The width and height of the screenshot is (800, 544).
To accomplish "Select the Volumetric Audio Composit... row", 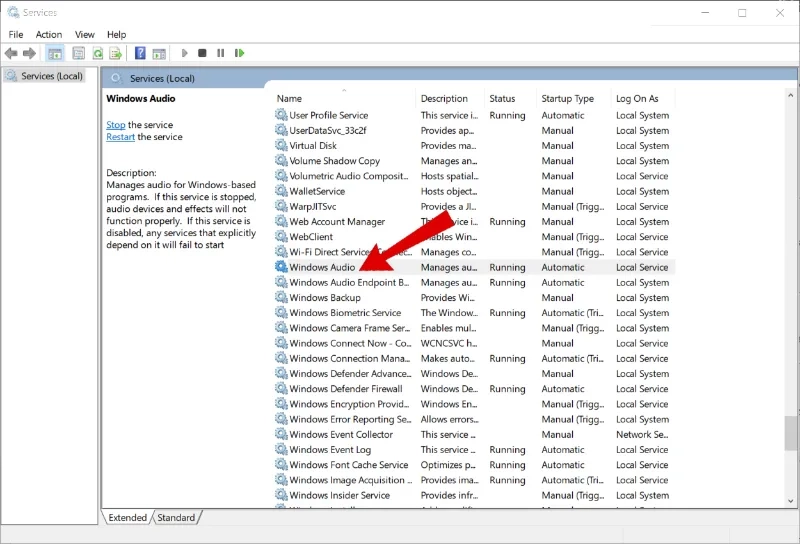I will [474, 176].
